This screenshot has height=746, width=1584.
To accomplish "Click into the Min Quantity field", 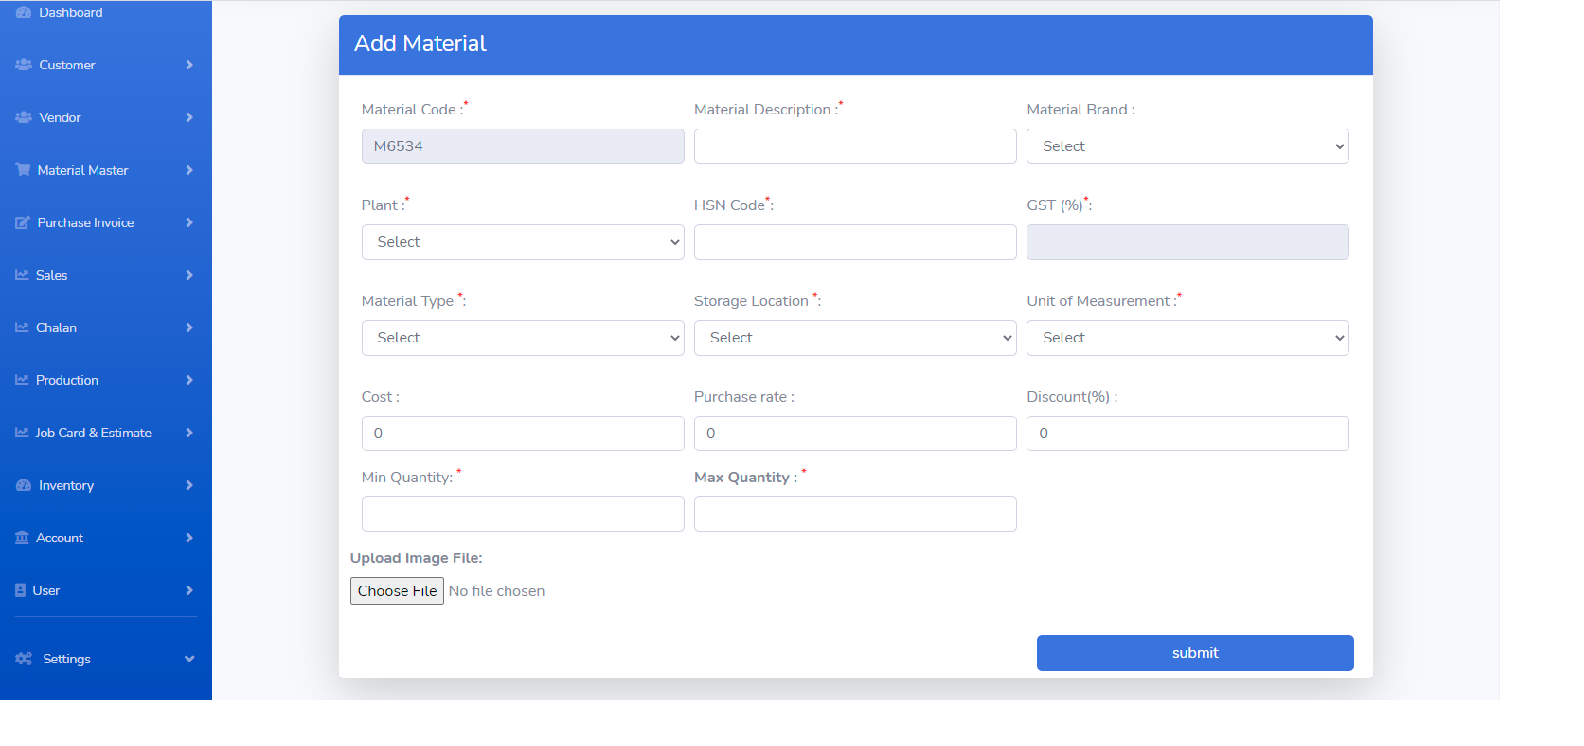I will pos(523,514).
